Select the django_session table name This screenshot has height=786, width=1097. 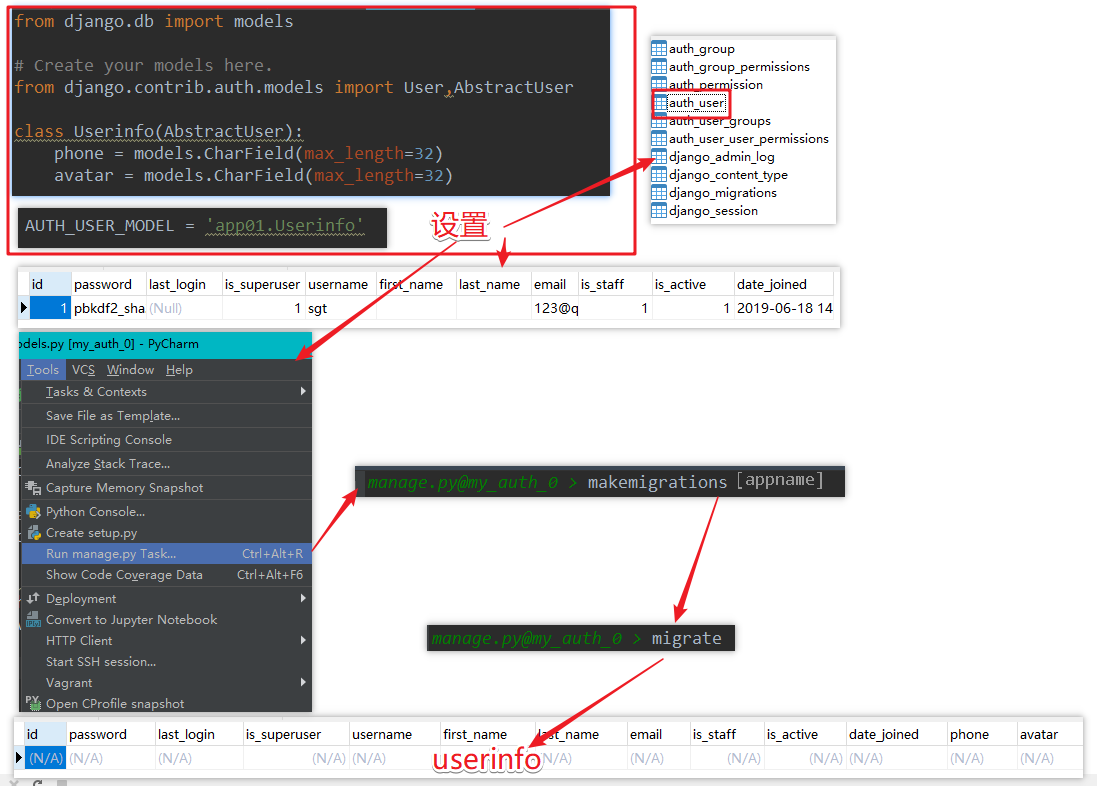coord(713,211)
